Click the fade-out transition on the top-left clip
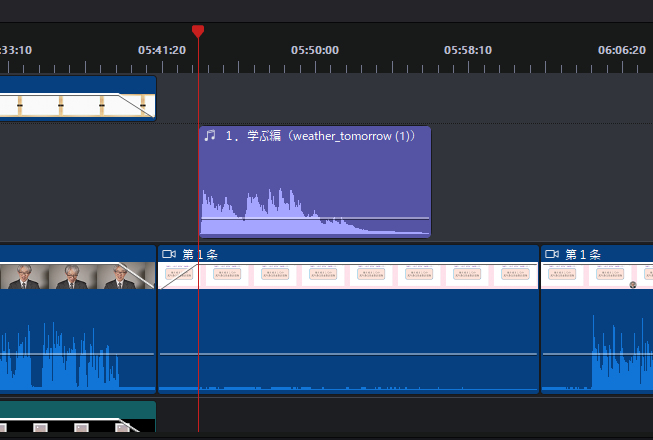 pyautogui.click(x=136, y=104)
